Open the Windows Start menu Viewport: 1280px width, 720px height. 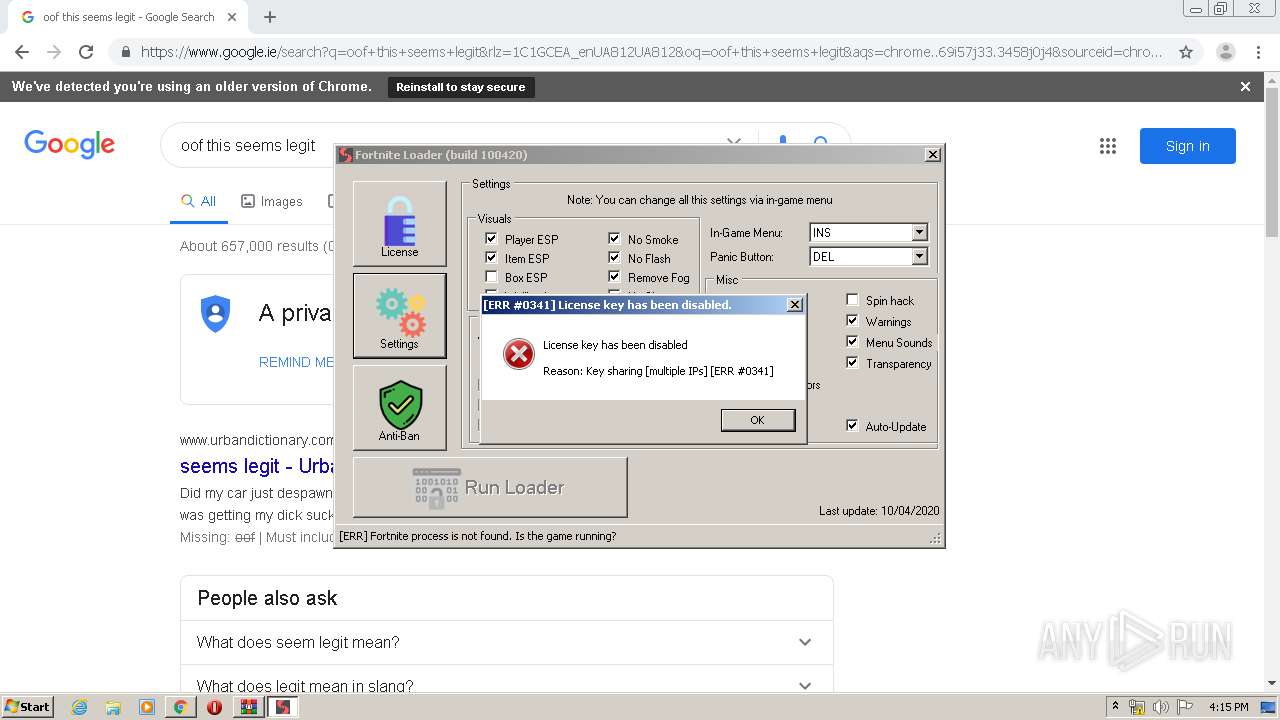(x=27, y=707)
